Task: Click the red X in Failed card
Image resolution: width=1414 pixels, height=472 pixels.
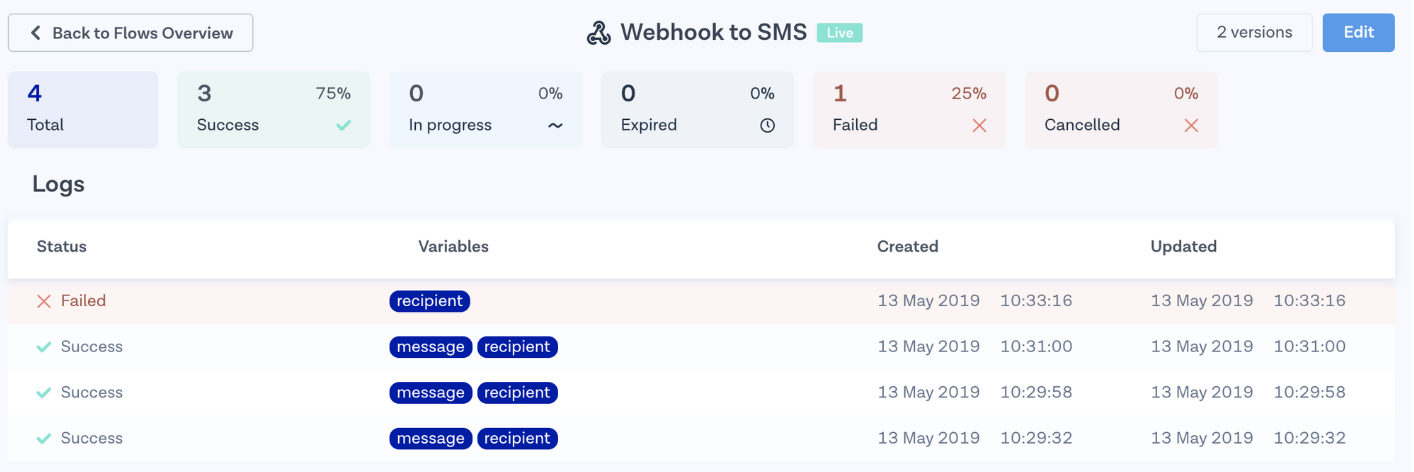Action: [x=979, y=126]
